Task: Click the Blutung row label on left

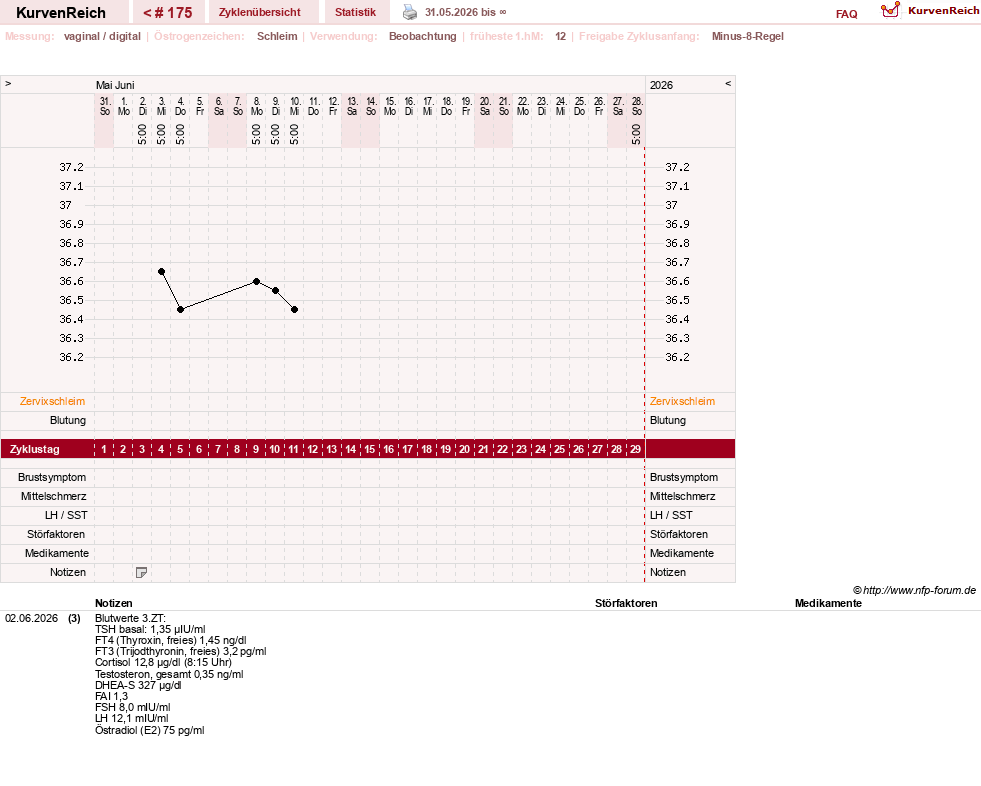Action: click(68, 421)
